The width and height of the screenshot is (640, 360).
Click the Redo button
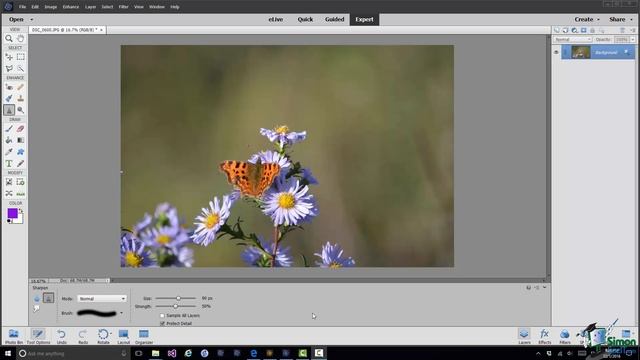pos(83,336)
